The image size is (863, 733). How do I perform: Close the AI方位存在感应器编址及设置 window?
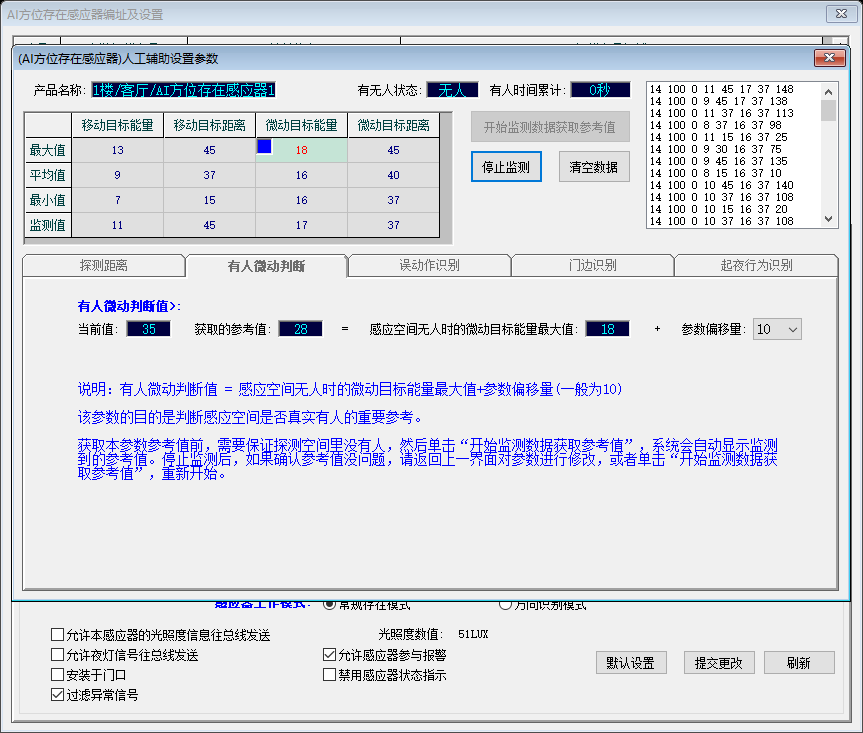coord(842,14)
